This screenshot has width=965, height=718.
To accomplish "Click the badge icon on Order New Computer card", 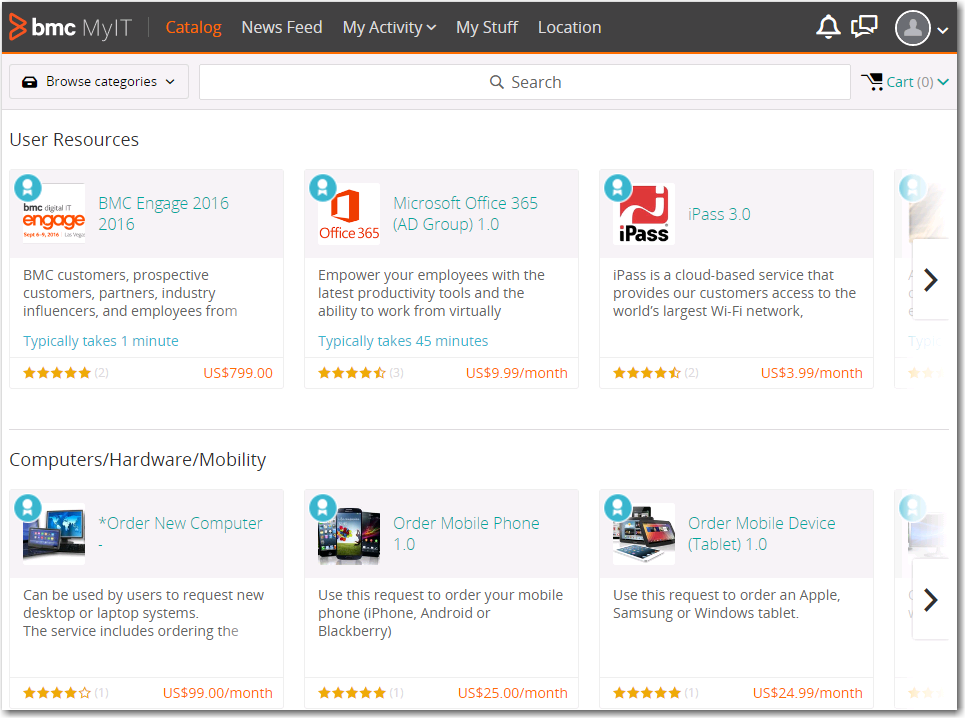I will pyautogui.click(x=28, y=507).
